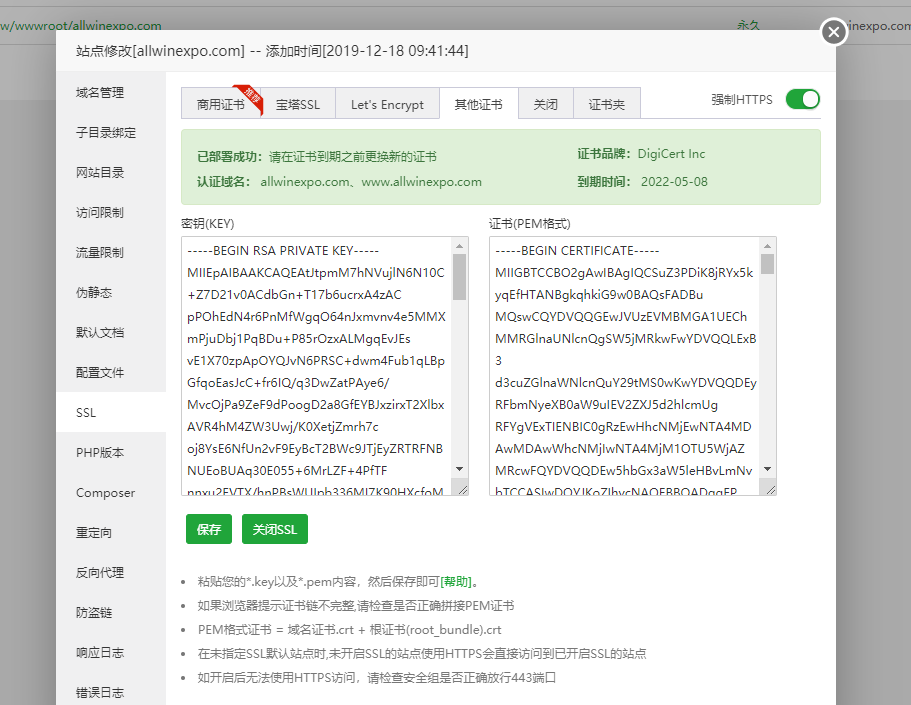911x705 pixels.
Task: Toggle the 强制HTTPS switch
Action: coord(802,99)
